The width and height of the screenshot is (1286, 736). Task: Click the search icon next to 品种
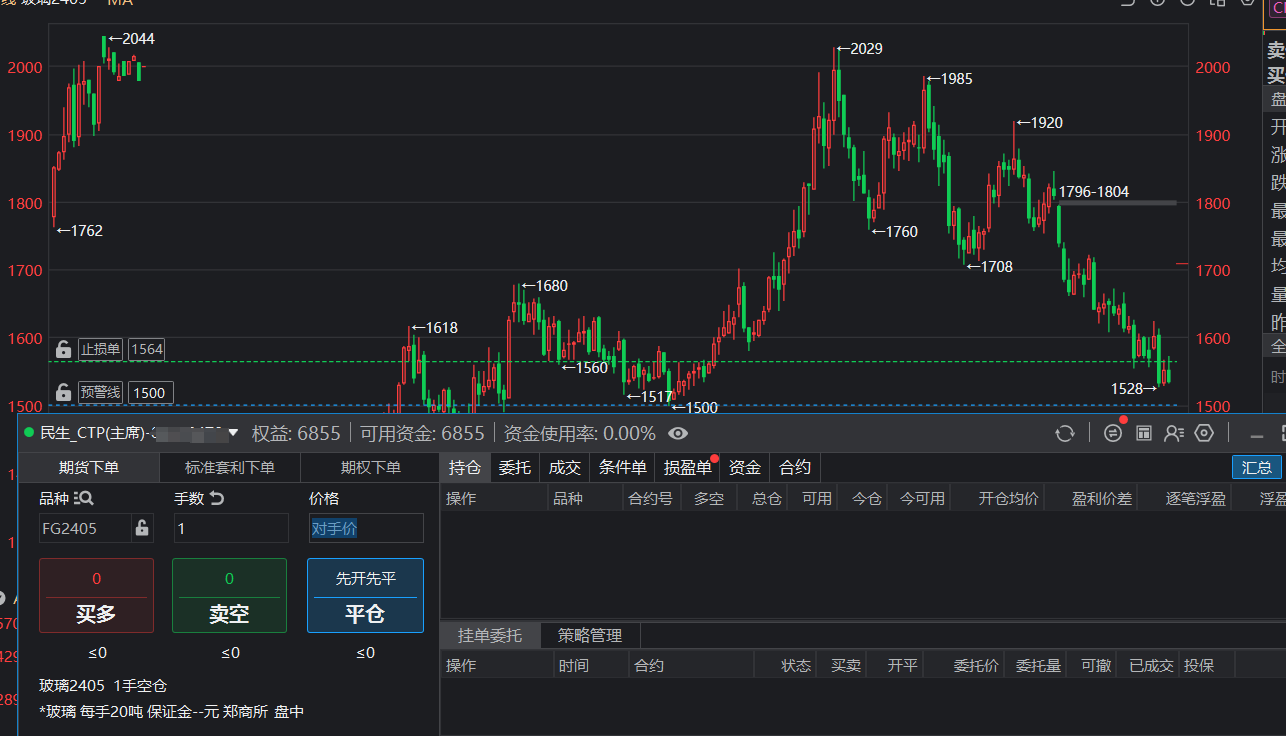83,498
